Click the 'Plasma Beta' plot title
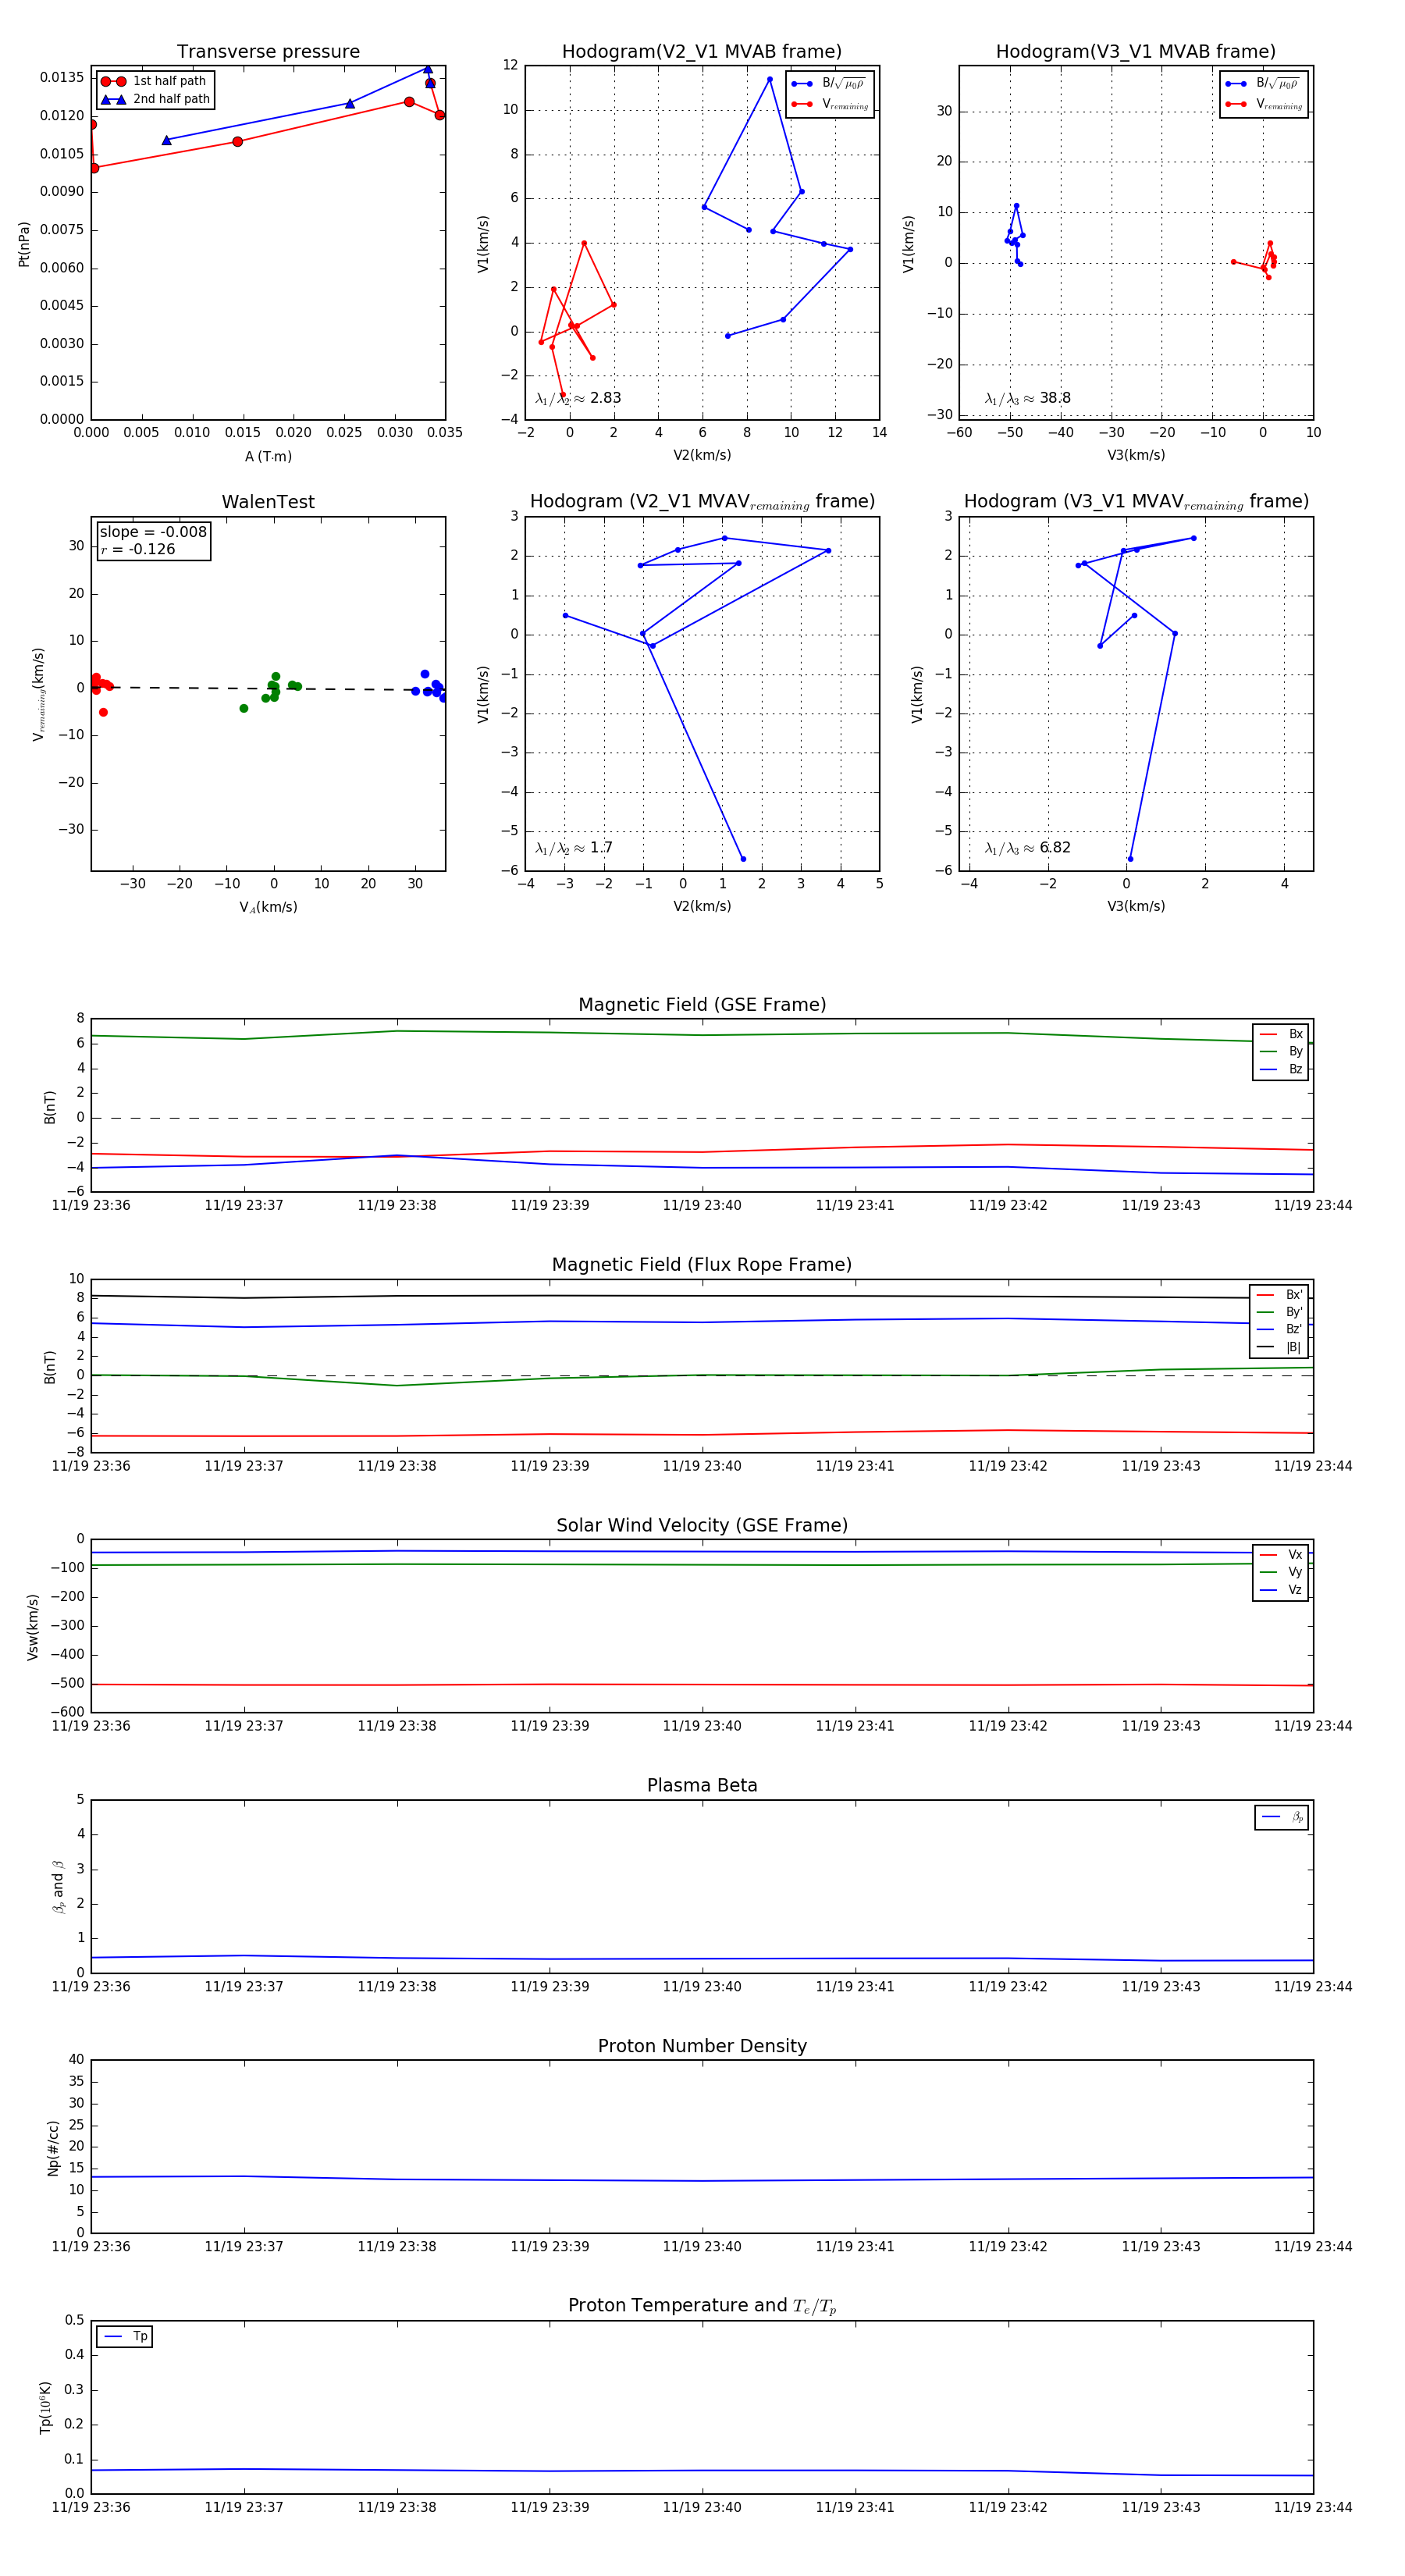 702,1786
